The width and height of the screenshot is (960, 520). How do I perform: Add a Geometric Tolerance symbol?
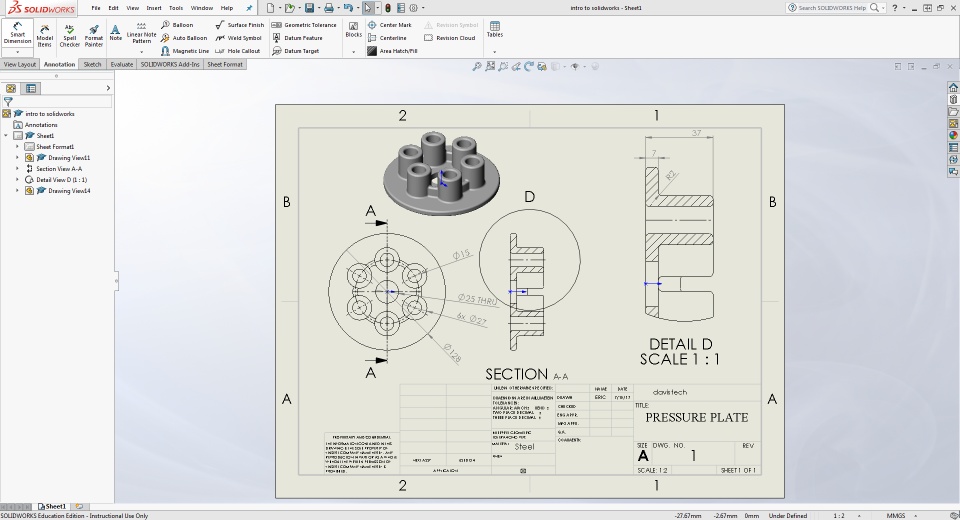pos(305,25)
